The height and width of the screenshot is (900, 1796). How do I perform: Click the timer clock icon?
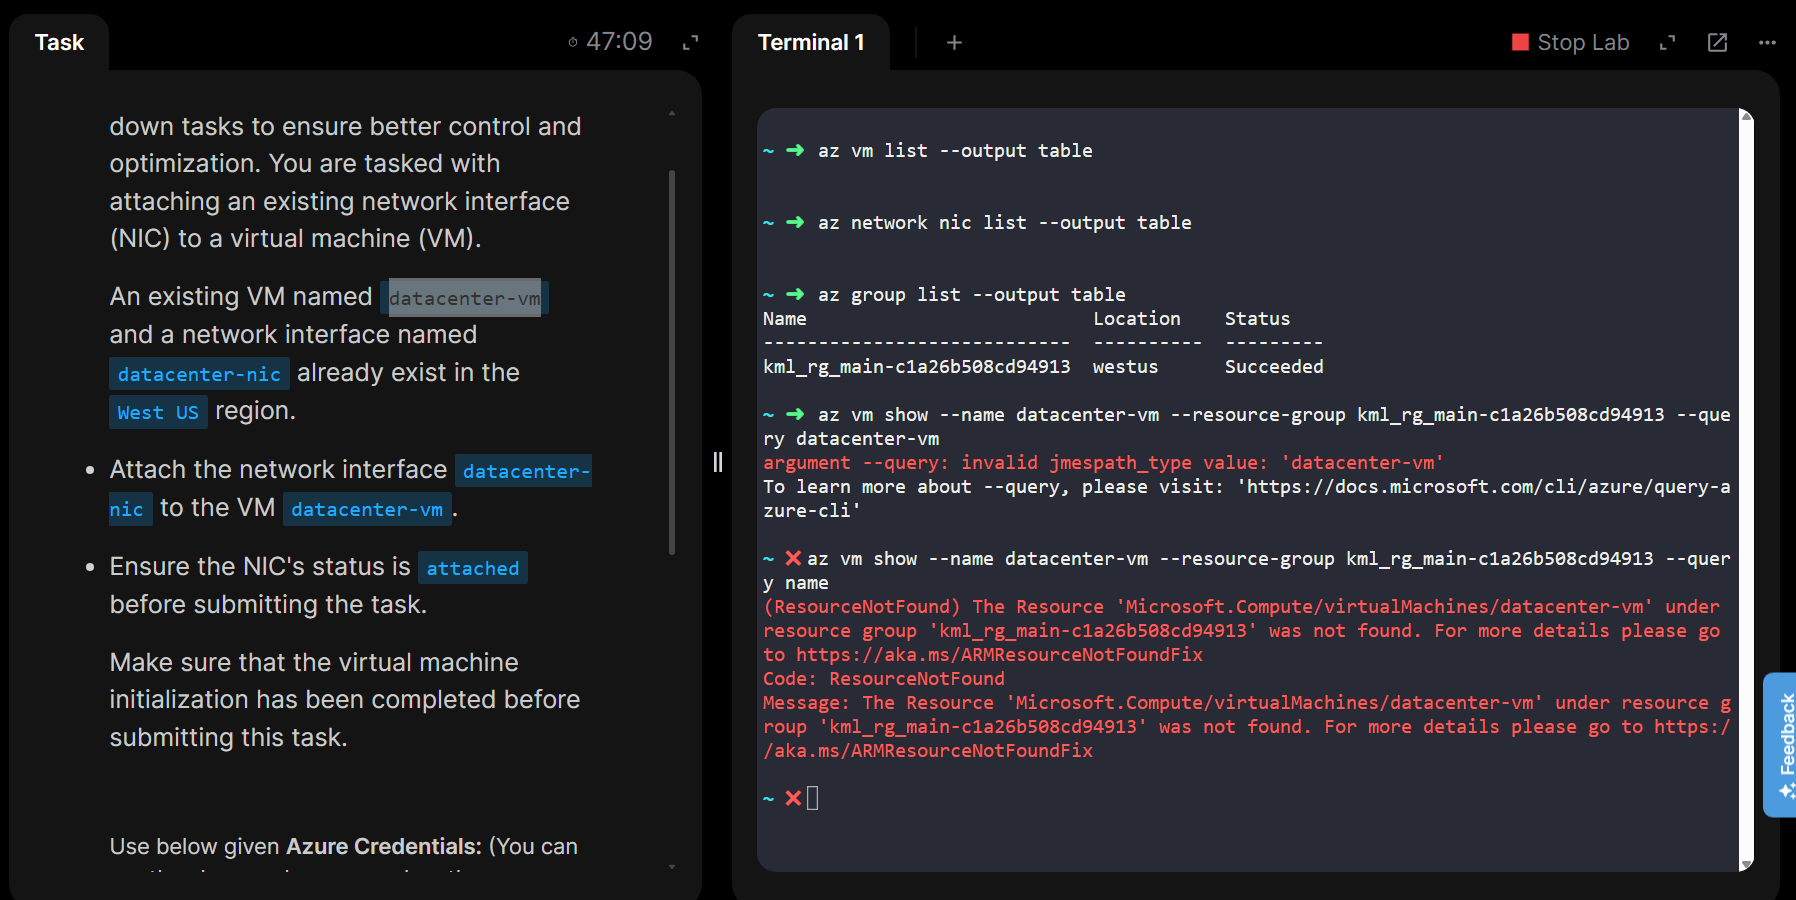click(x=573, y=42)
